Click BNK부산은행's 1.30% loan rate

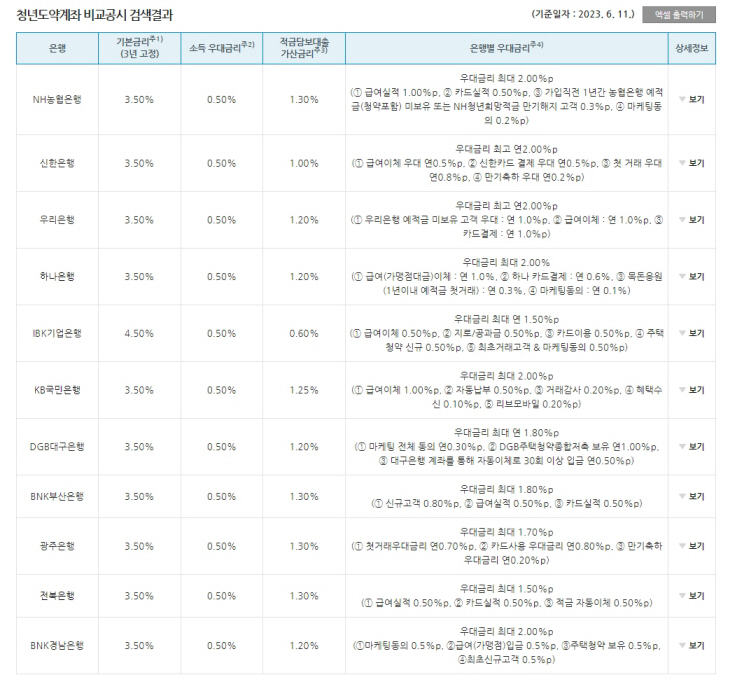[304, 496]
